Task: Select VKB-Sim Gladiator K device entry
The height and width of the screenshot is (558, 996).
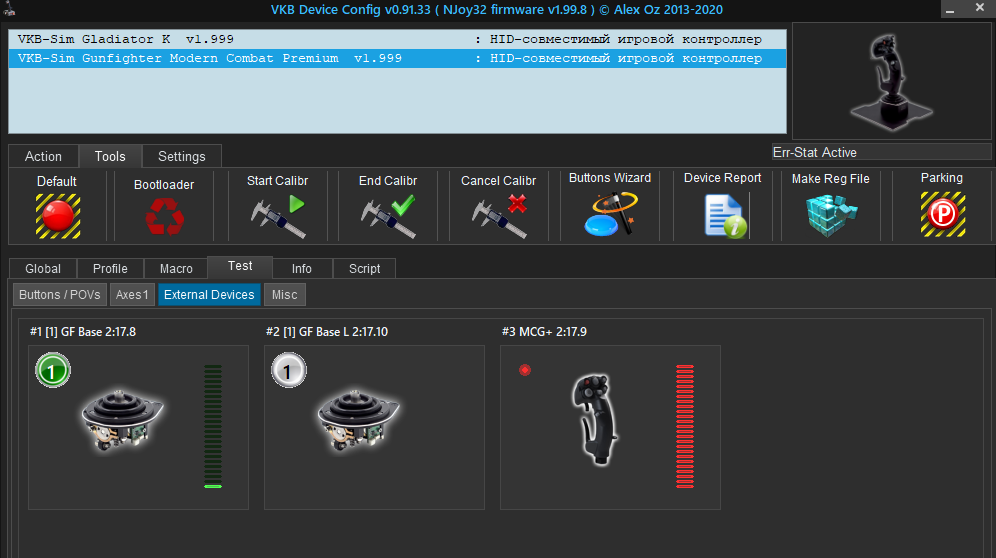Action: (x=398, y=39)
